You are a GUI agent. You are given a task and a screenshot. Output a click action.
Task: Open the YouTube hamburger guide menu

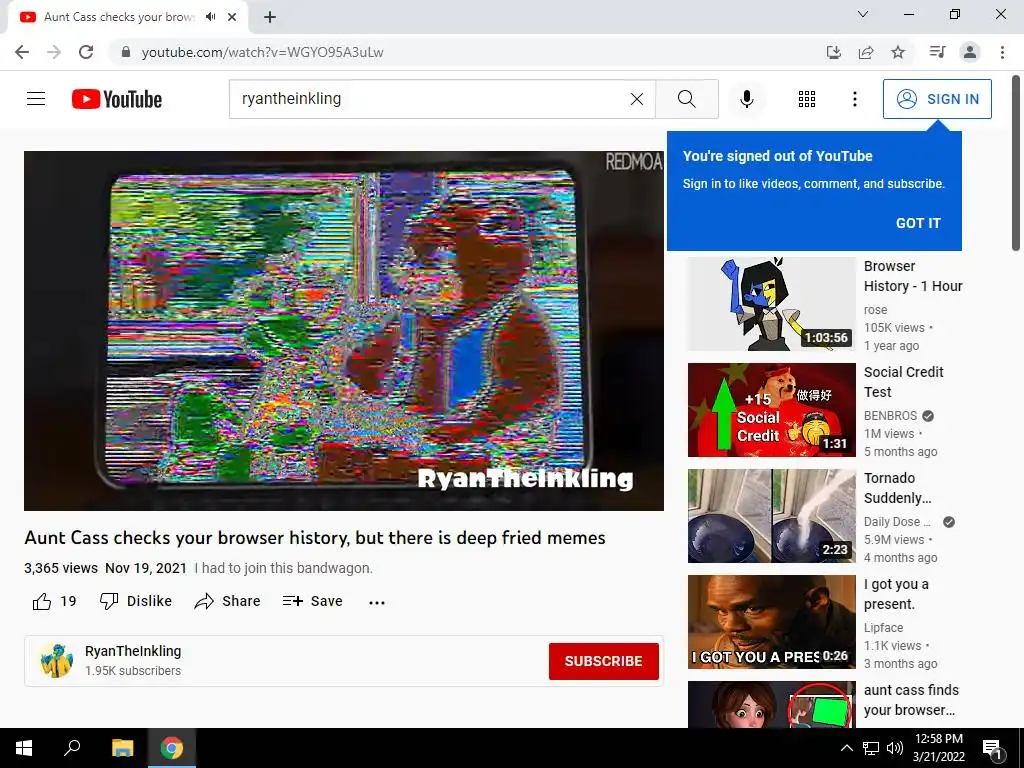pos(36,99)
